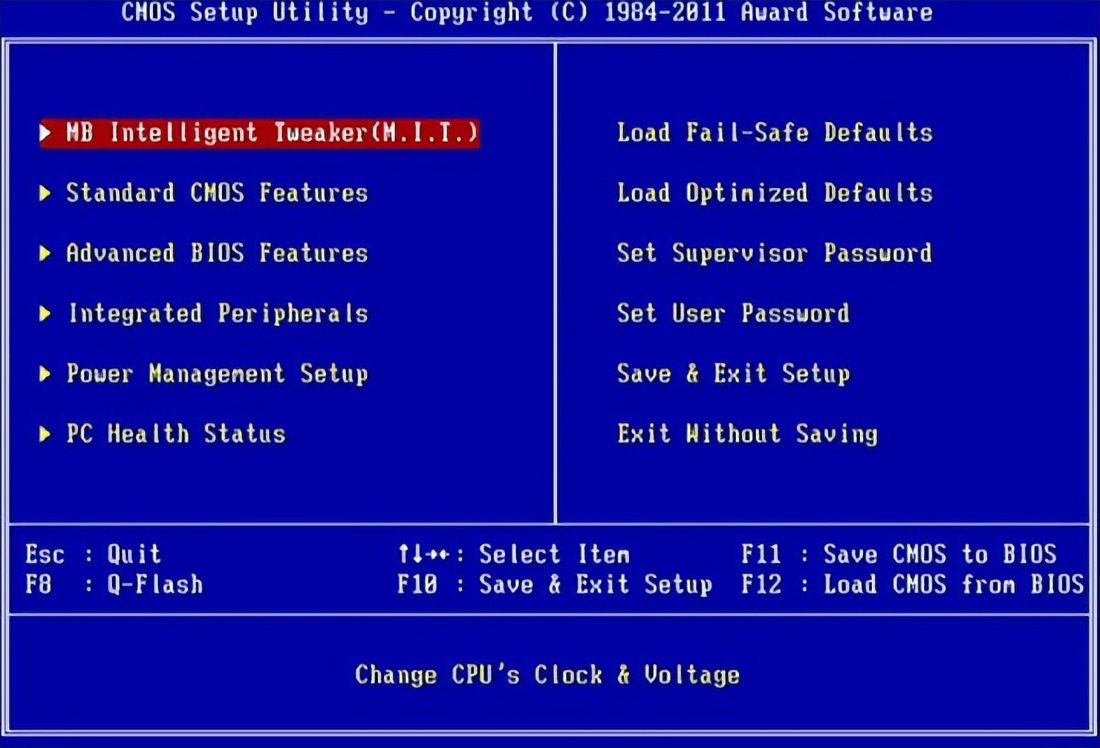Click the arrow beside MB Intelligent Tweaker
The width and height of the screenshot is (1100, 748).
[x=46, y=132]
